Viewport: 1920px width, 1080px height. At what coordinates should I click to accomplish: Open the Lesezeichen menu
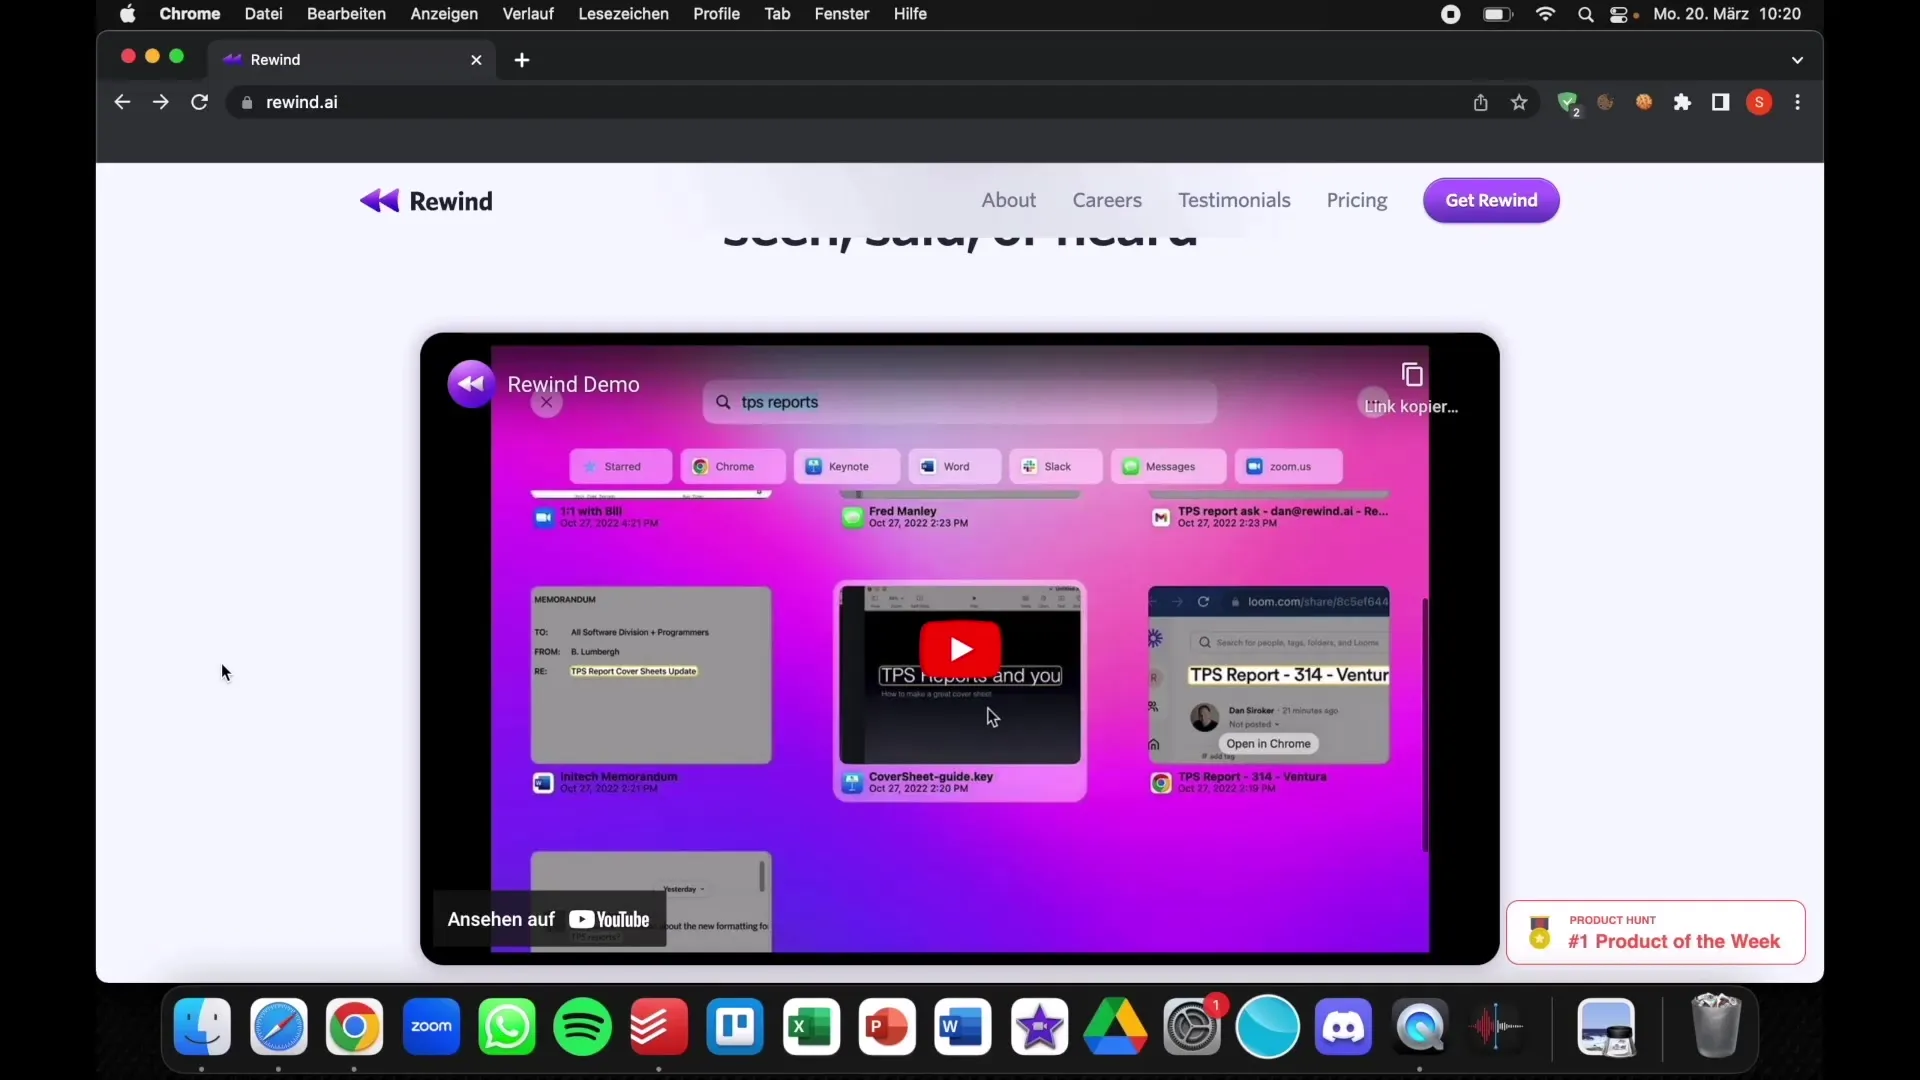(623, 14)
